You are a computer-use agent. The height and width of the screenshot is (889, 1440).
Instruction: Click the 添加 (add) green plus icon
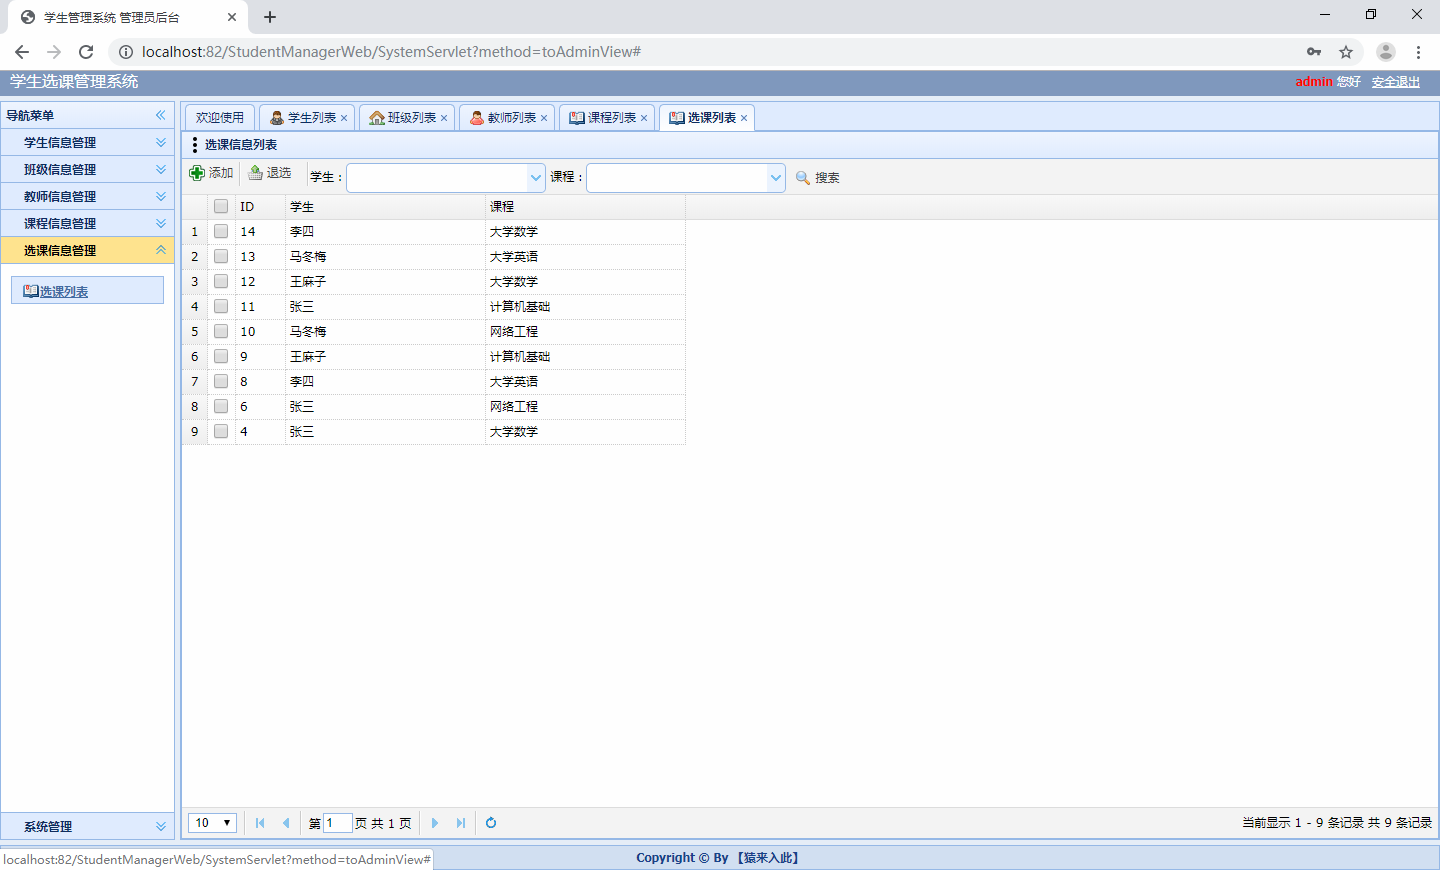pos(197,173)
